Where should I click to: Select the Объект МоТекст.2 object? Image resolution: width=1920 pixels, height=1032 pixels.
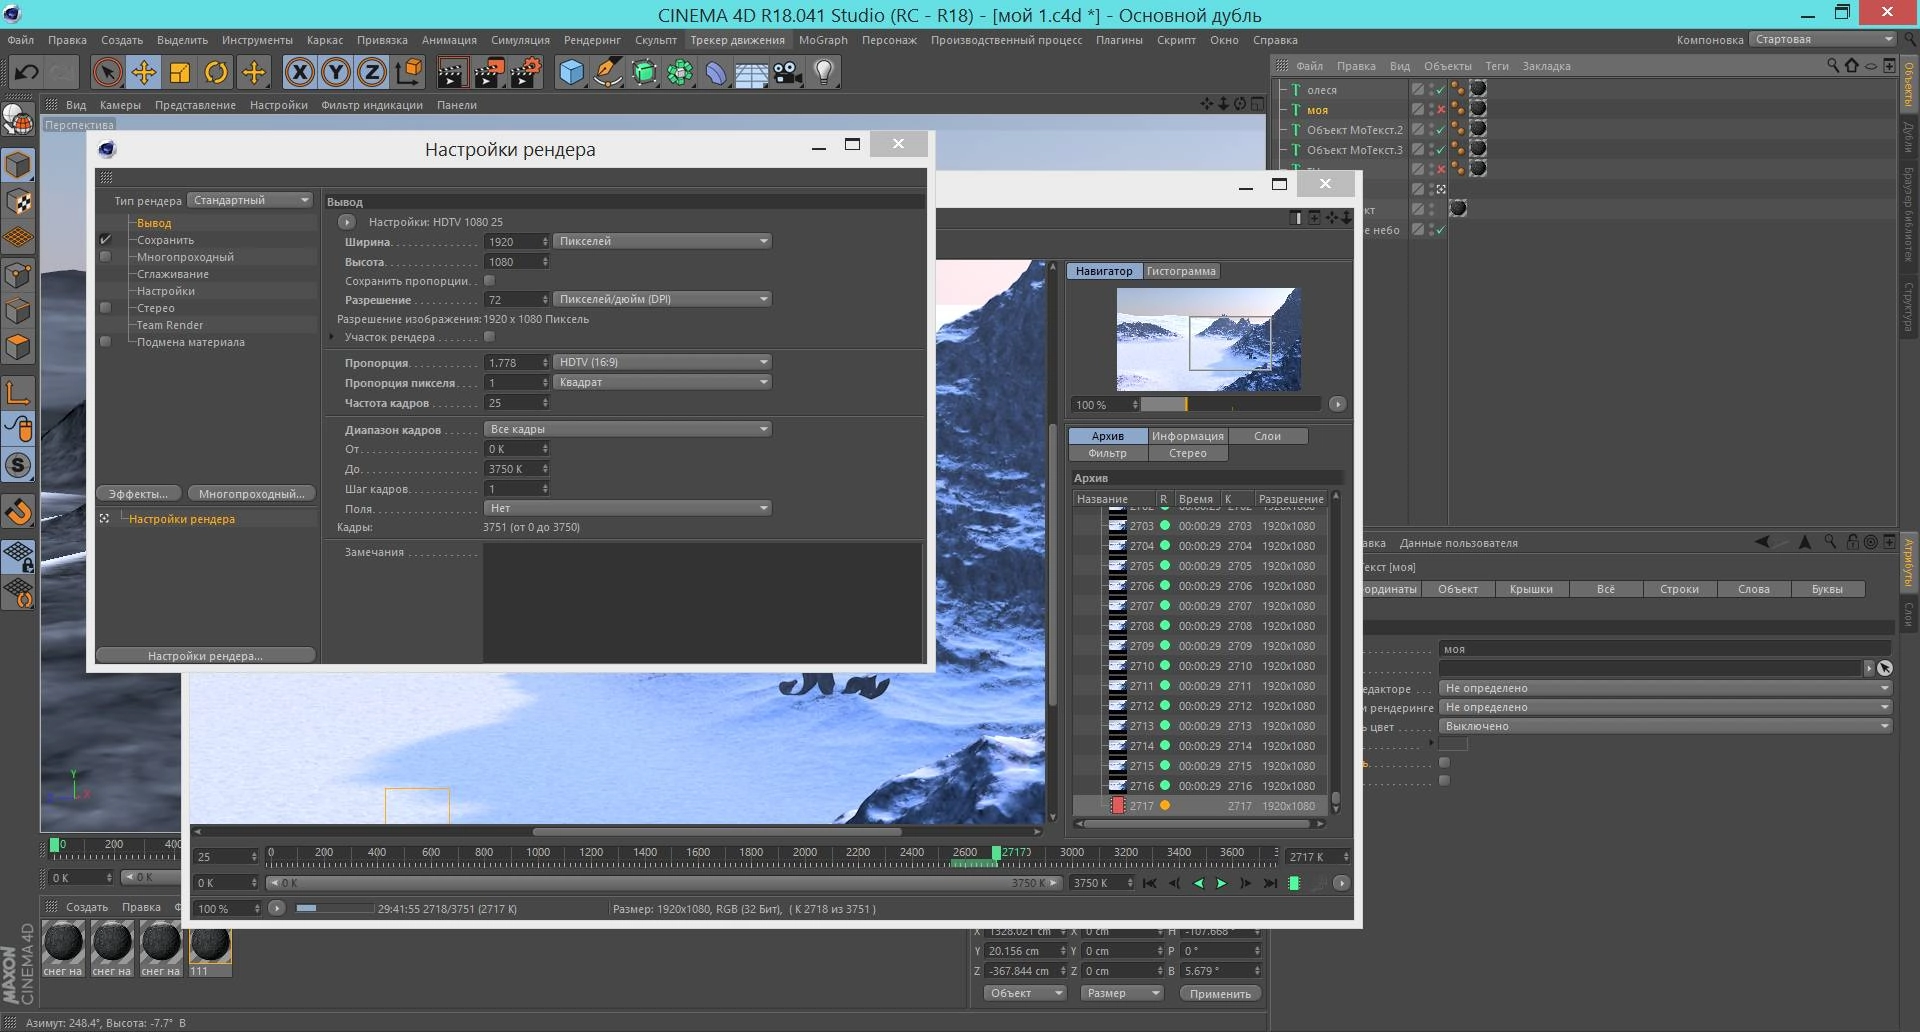tap(1354, 130)
